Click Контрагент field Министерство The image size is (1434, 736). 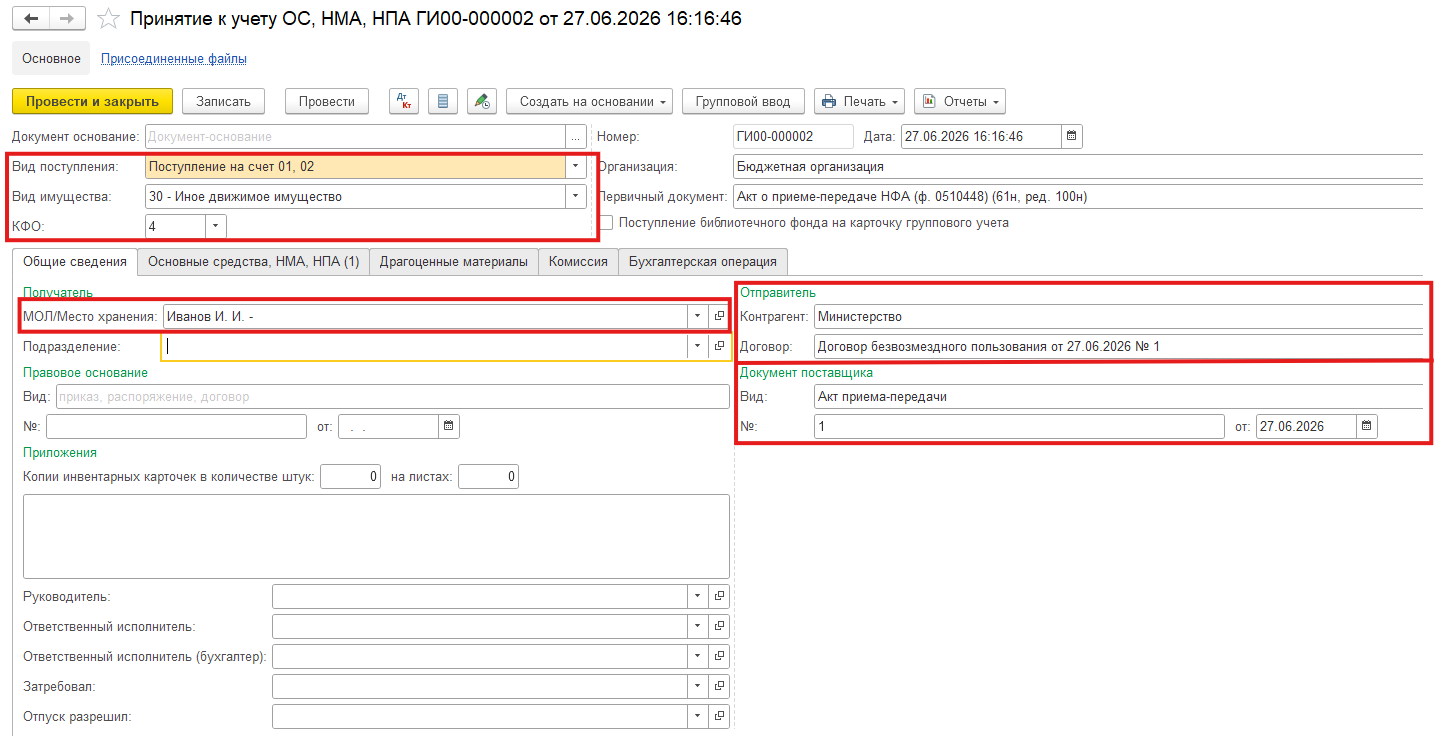point(1118,317)
